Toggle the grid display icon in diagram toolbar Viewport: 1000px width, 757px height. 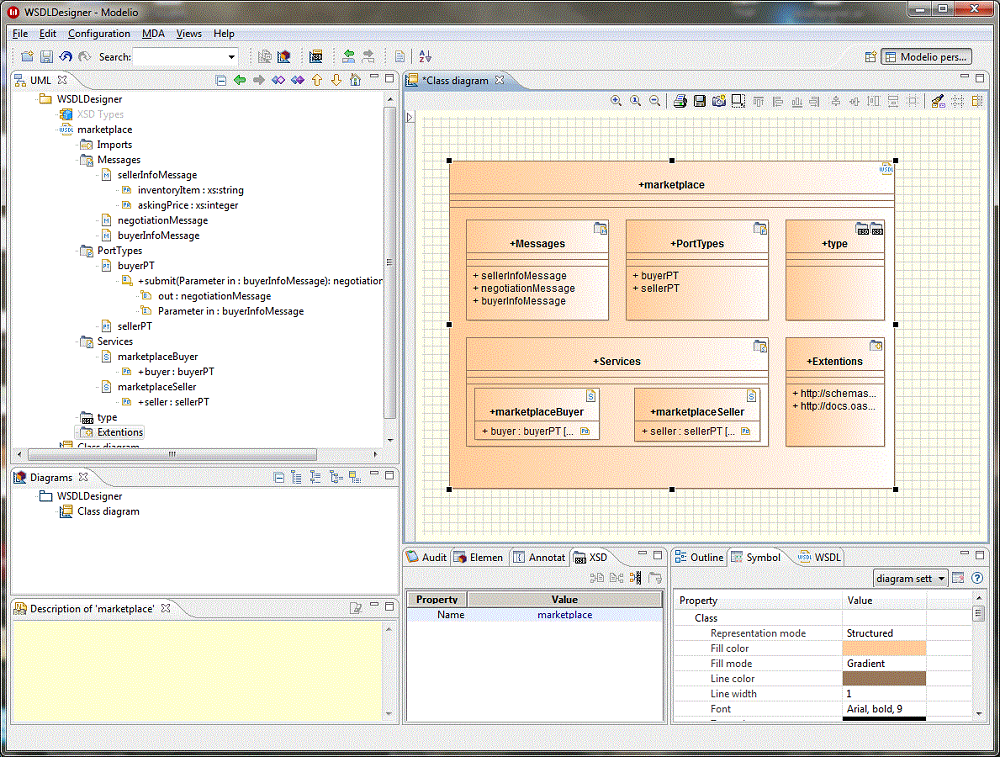[957, 101]
